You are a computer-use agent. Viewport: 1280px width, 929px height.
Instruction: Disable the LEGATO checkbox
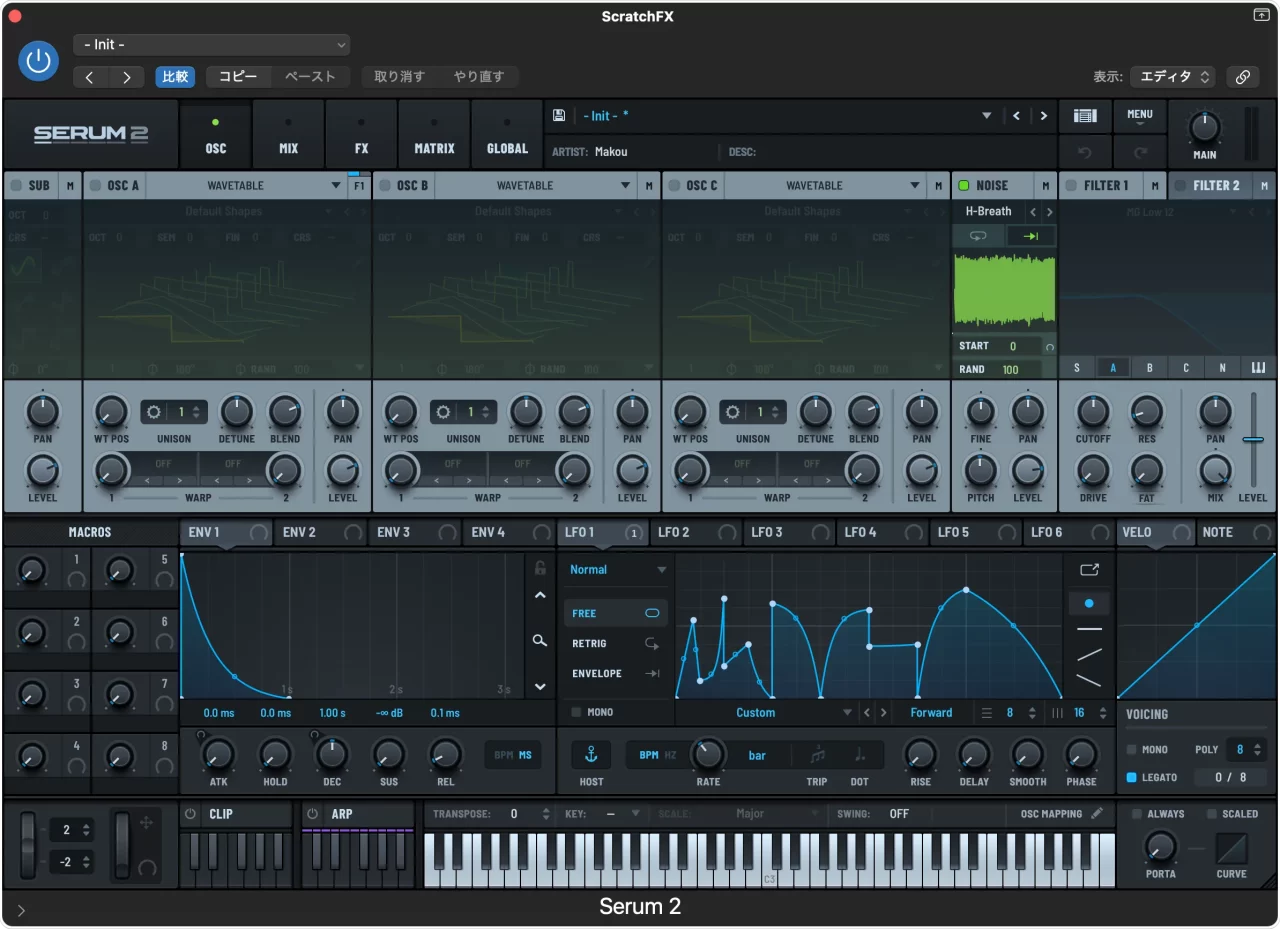tap(1131, 777)
